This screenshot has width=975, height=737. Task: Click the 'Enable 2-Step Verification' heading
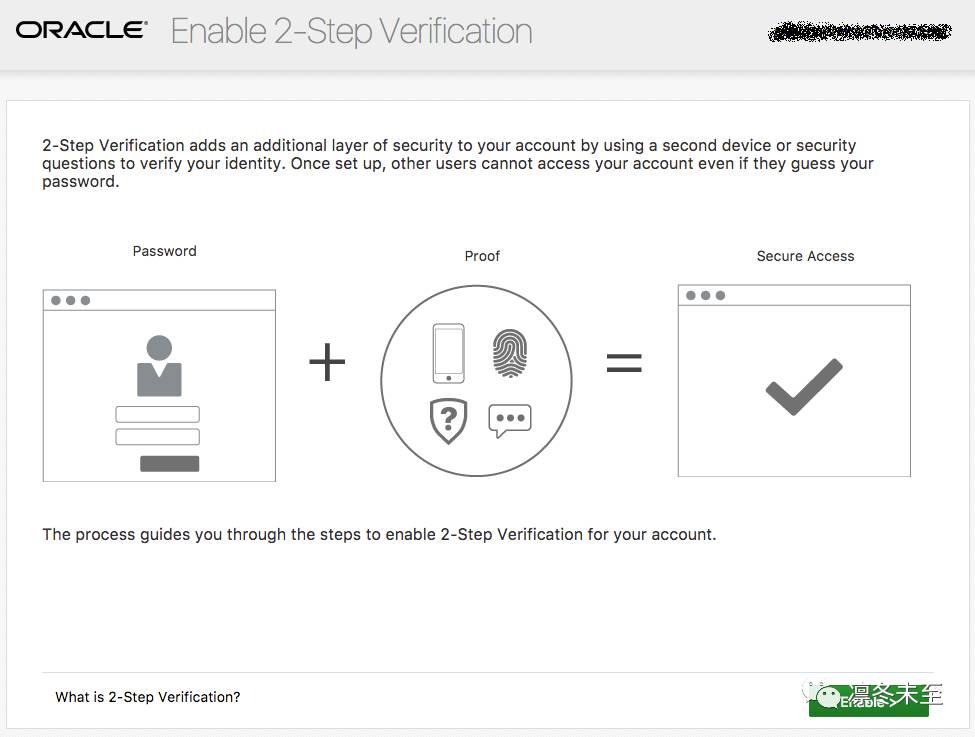point(351,31)
